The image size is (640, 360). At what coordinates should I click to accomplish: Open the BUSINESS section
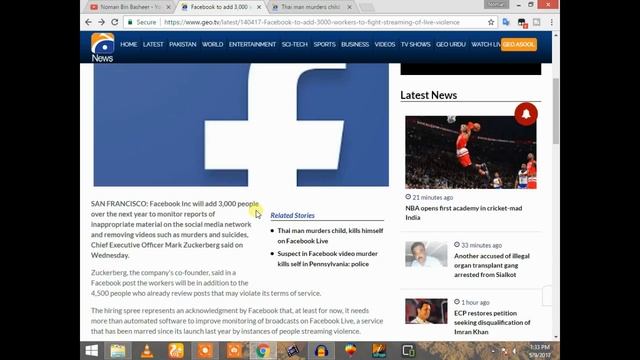click(x=355, y=44)
